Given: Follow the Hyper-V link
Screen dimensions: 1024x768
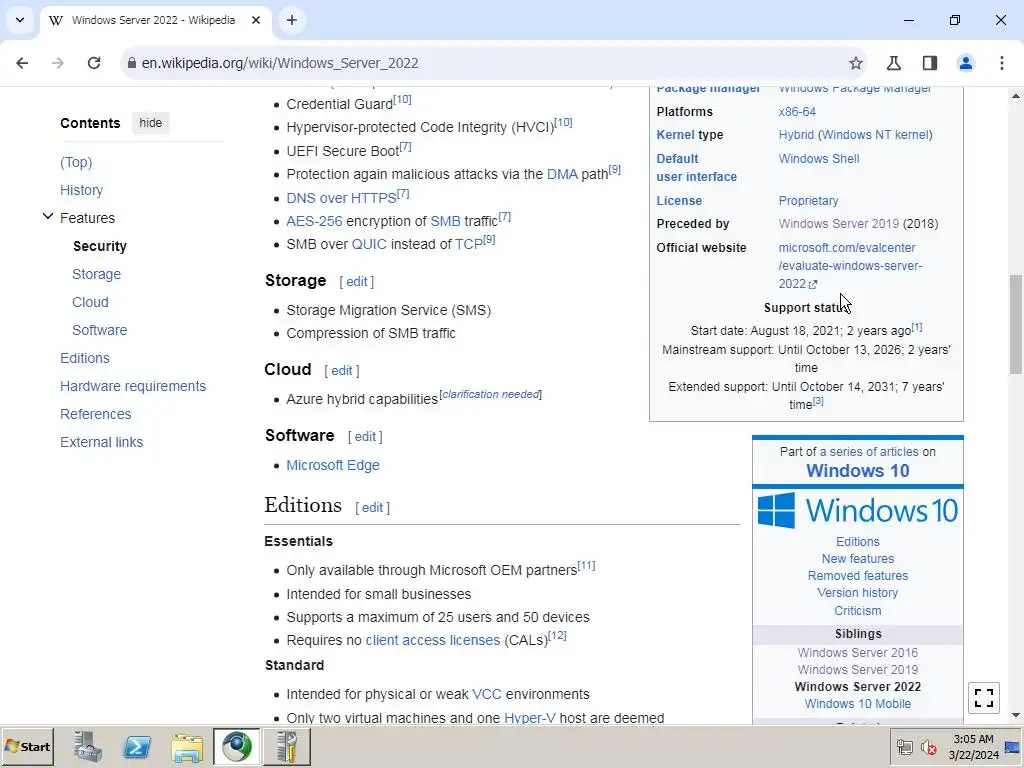Looking at the screenshot, I should tap(530, 718).
